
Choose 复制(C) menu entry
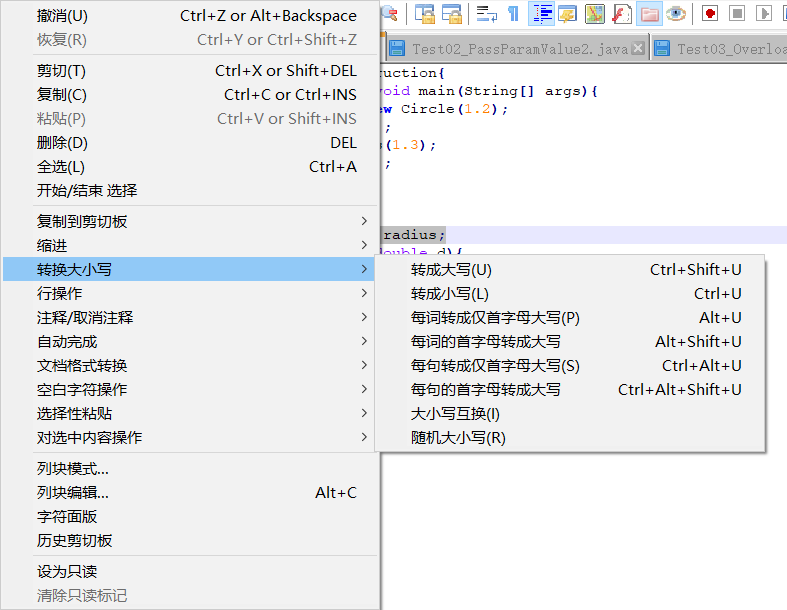coord(190,94)
